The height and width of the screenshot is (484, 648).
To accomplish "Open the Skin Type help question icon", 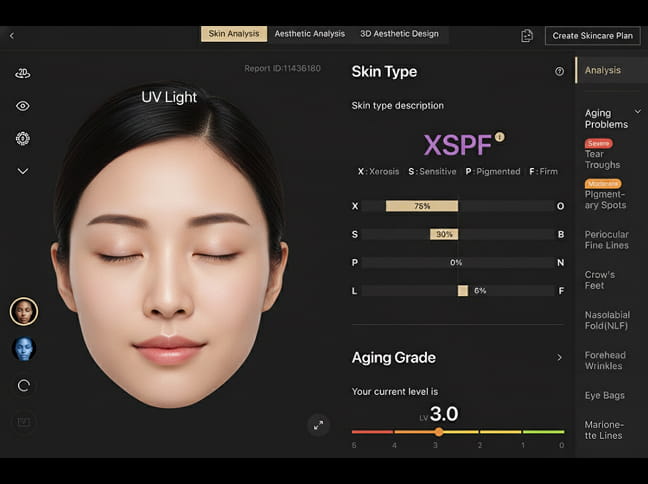I will pyautogui.click(x=559, y=72).
